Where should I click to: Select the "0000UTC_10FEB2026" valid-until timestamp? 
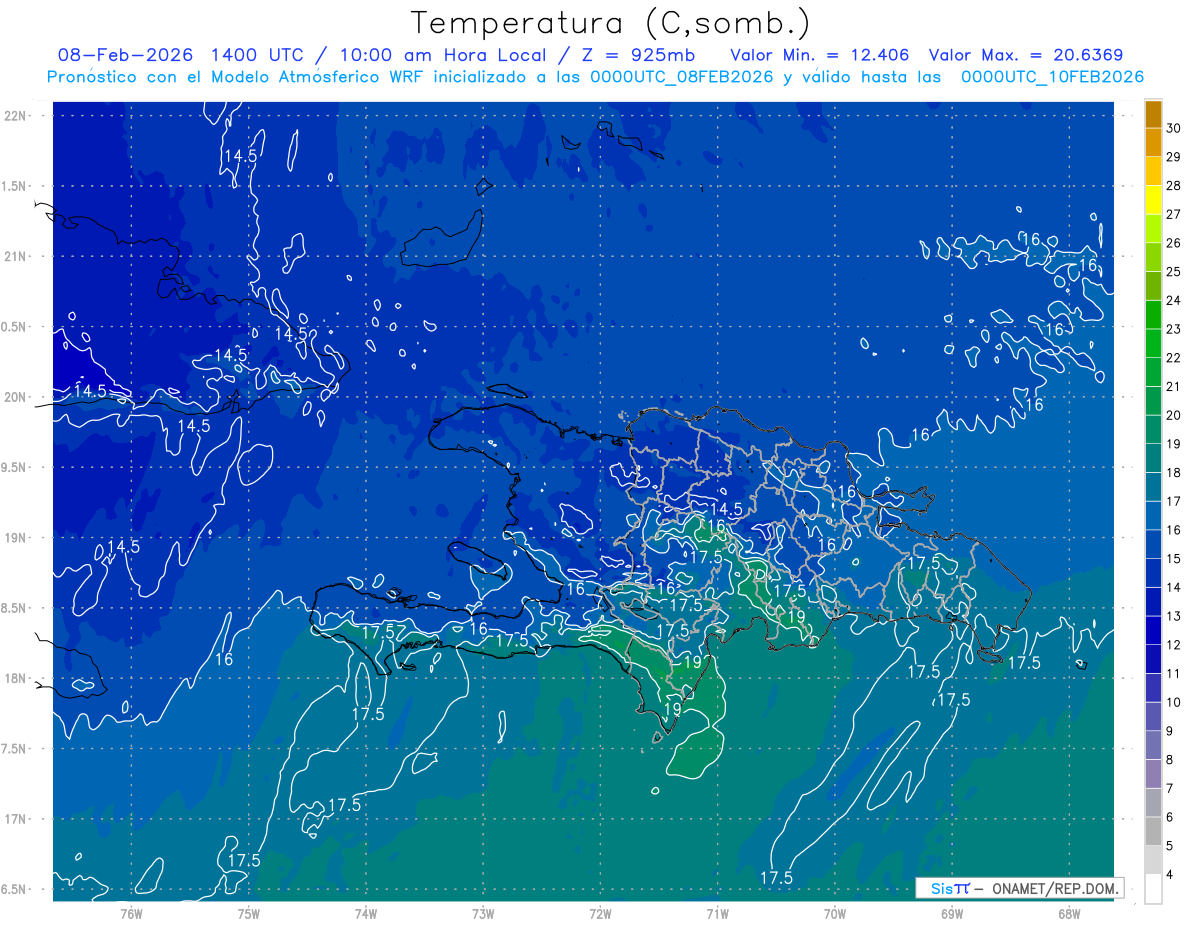(x=1053, y=77)
